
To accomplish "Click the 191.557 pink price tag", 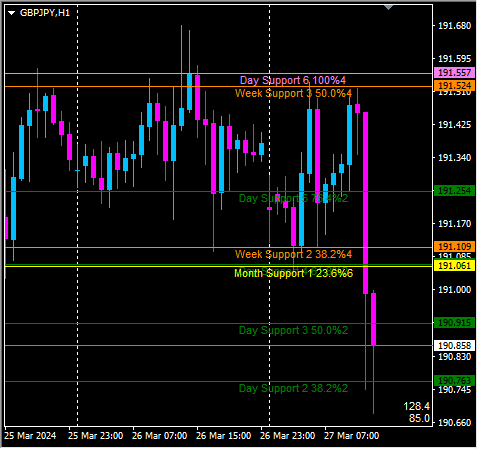I will click(454, 73).
